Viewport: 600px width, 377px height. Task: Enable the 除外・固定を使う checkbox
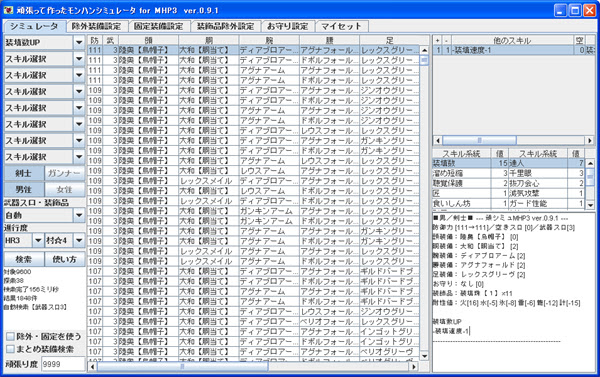(x=10, y=336)
